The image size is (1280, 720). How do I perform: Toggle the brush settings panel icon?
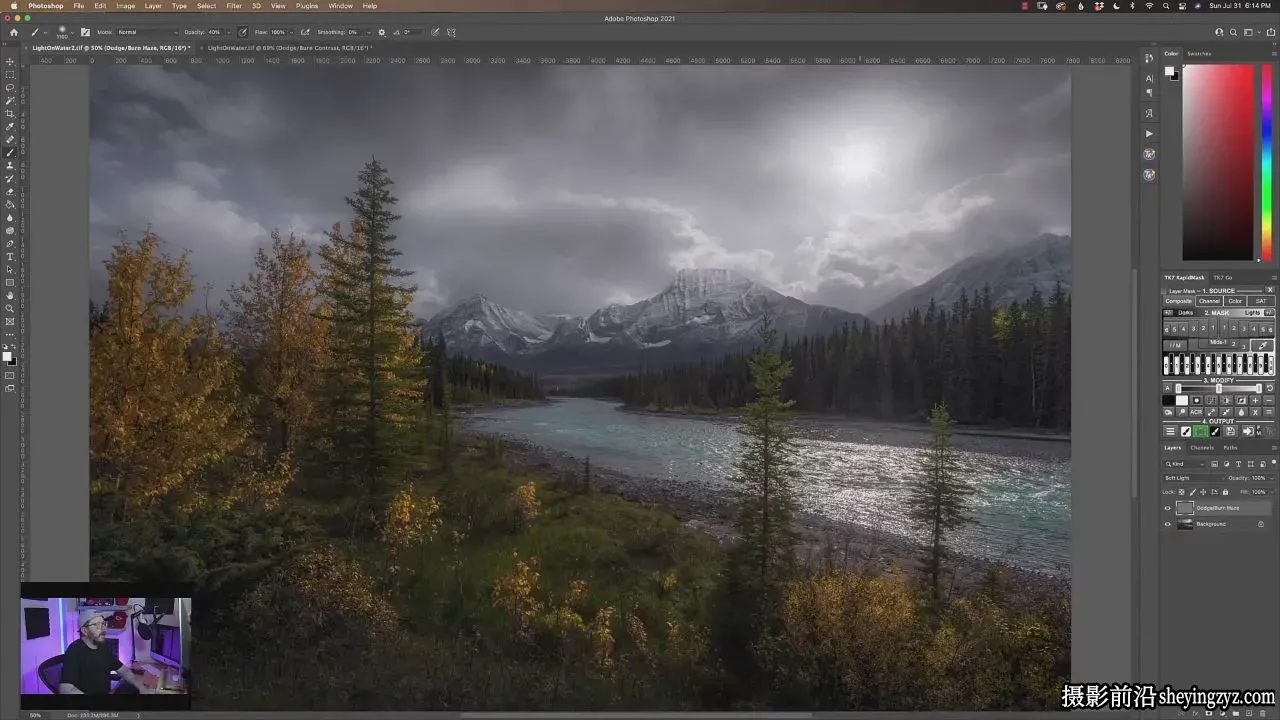click(x=85, y=32)
